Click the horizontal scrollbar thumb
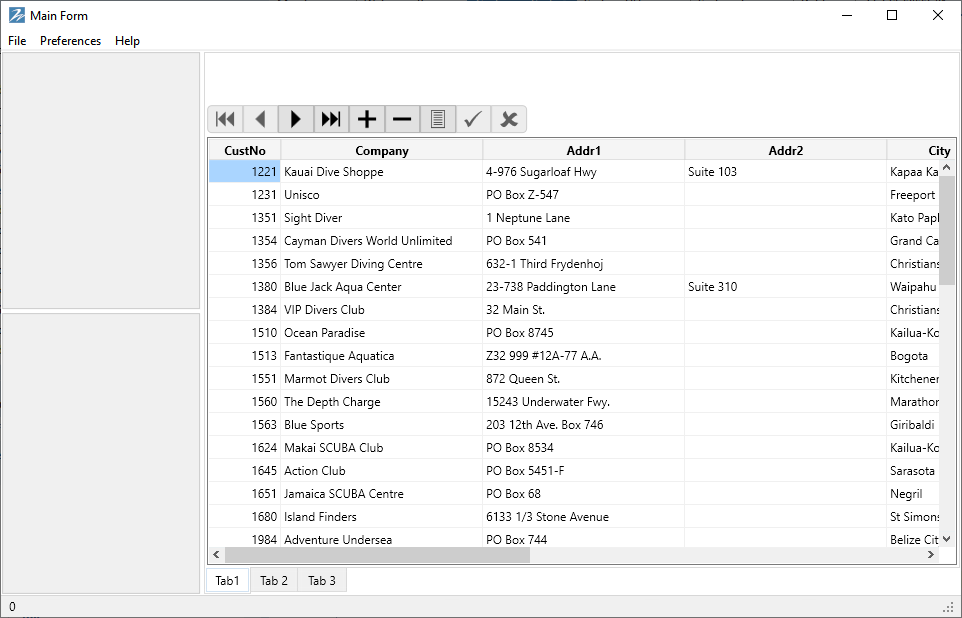Image resolution: width=962 pixels, height=618 pixels. coord(377,555)
